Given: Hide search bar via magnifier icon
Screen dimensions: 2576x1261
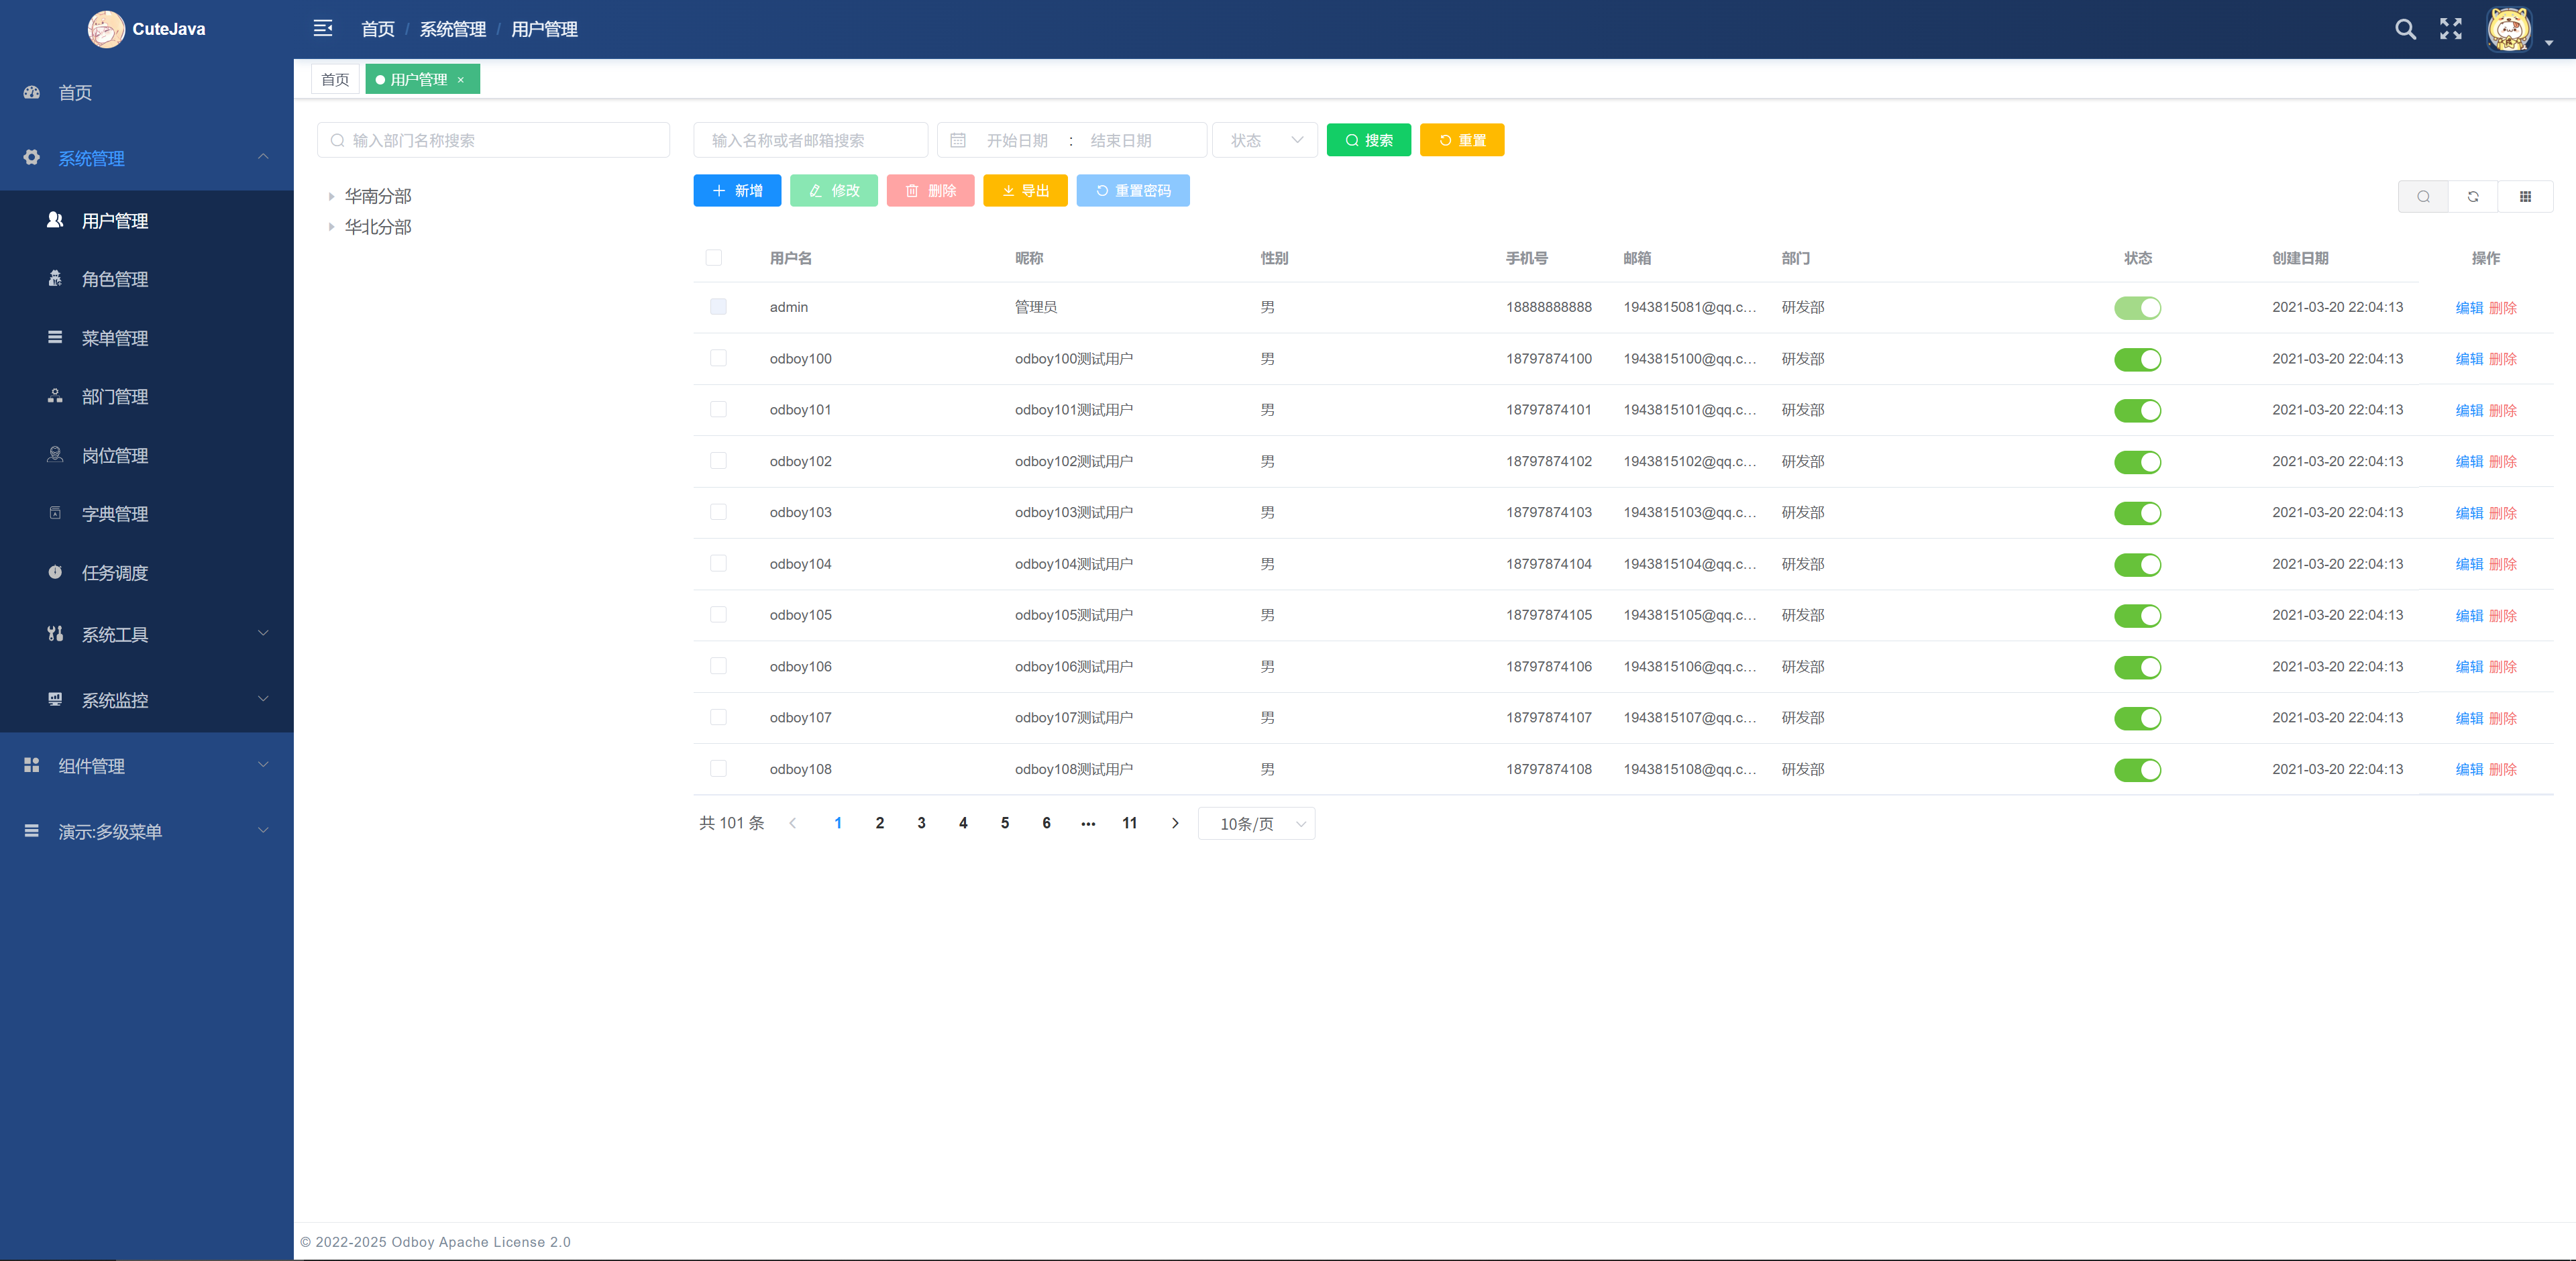Looking at the screenshot, I should pyautogui.click(x=2423, y=197).
